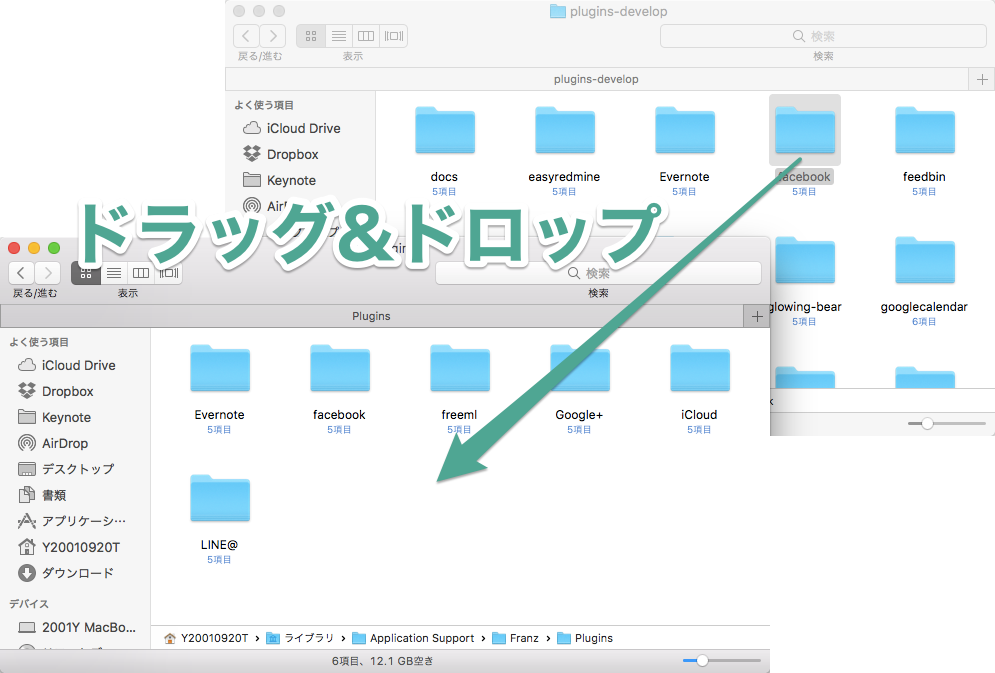Select glowing-bear folder in plugins-develop window
This screenshot has width=995, height=673.
click(805, 261)
